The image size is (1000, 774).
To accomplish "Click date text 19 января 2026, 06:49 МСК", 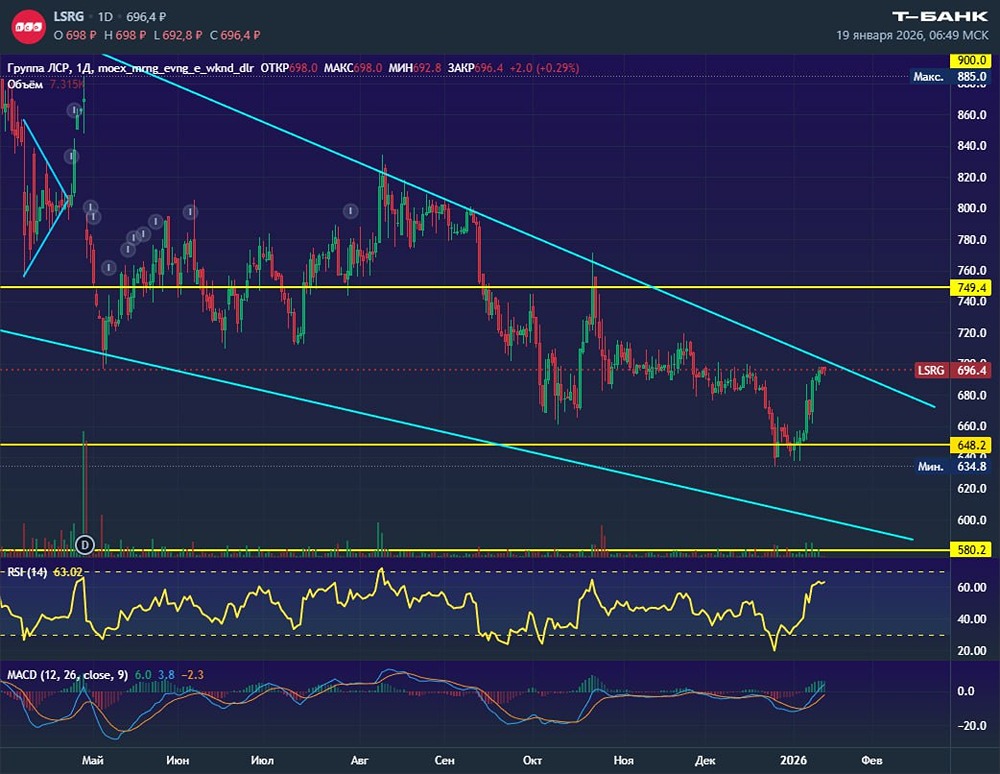I will (x=912, y=35).
